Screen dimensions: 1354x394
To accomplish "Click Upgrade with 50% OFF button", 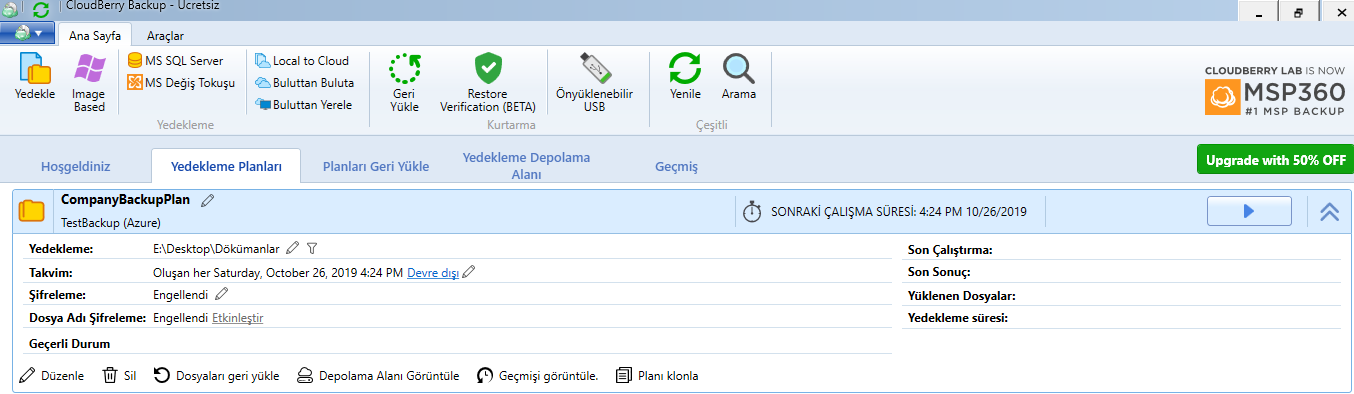I will point(1275,159).
